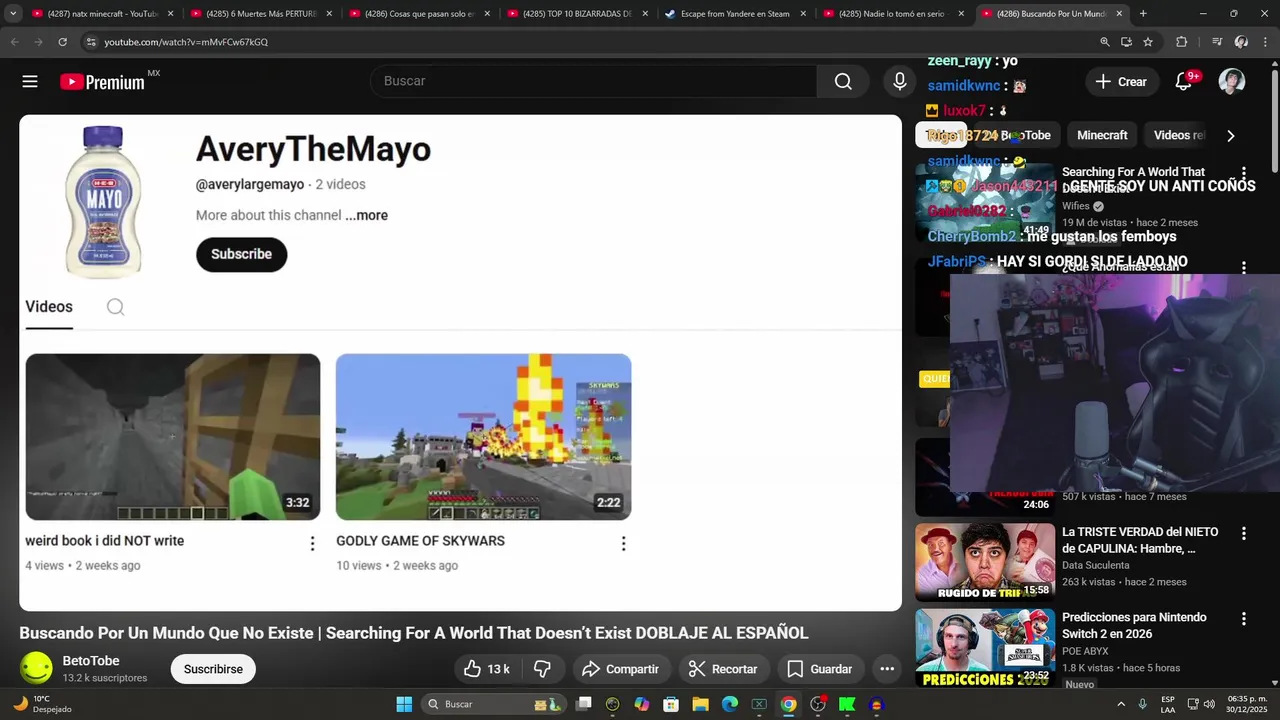Open 'weird book i did NOT write' thumbnail
Screen dimensions: 1280x720
[173, 437]
